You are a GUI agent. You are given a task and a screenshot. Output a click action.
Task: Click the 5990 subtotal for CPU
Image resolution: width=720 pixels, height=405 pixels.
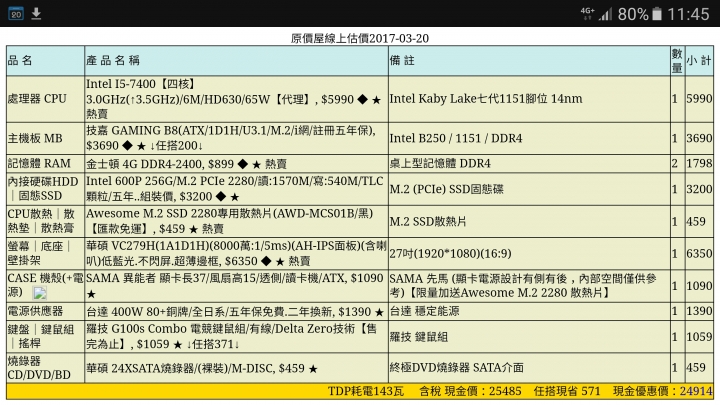[699, 99]
